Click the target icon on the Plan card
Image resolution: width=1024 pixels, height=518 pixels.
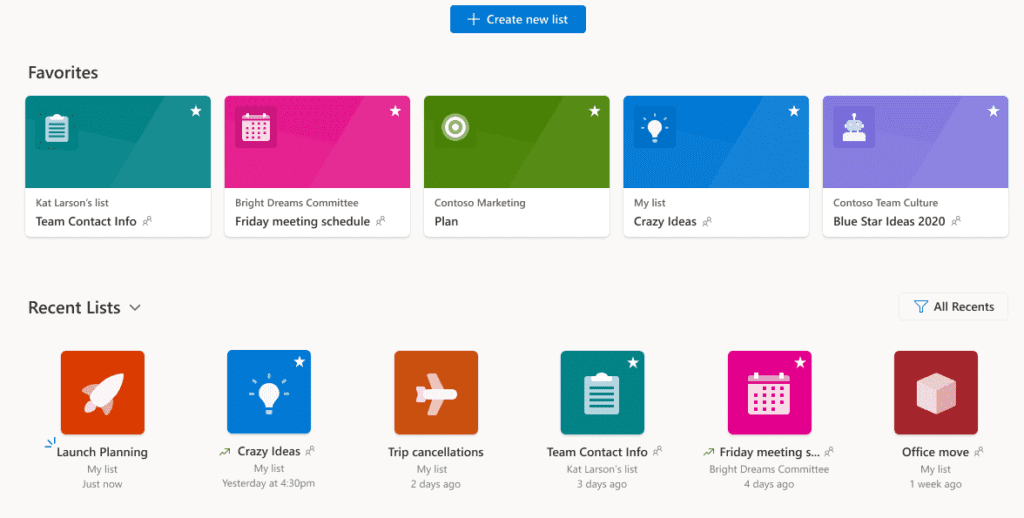(455, 127)
